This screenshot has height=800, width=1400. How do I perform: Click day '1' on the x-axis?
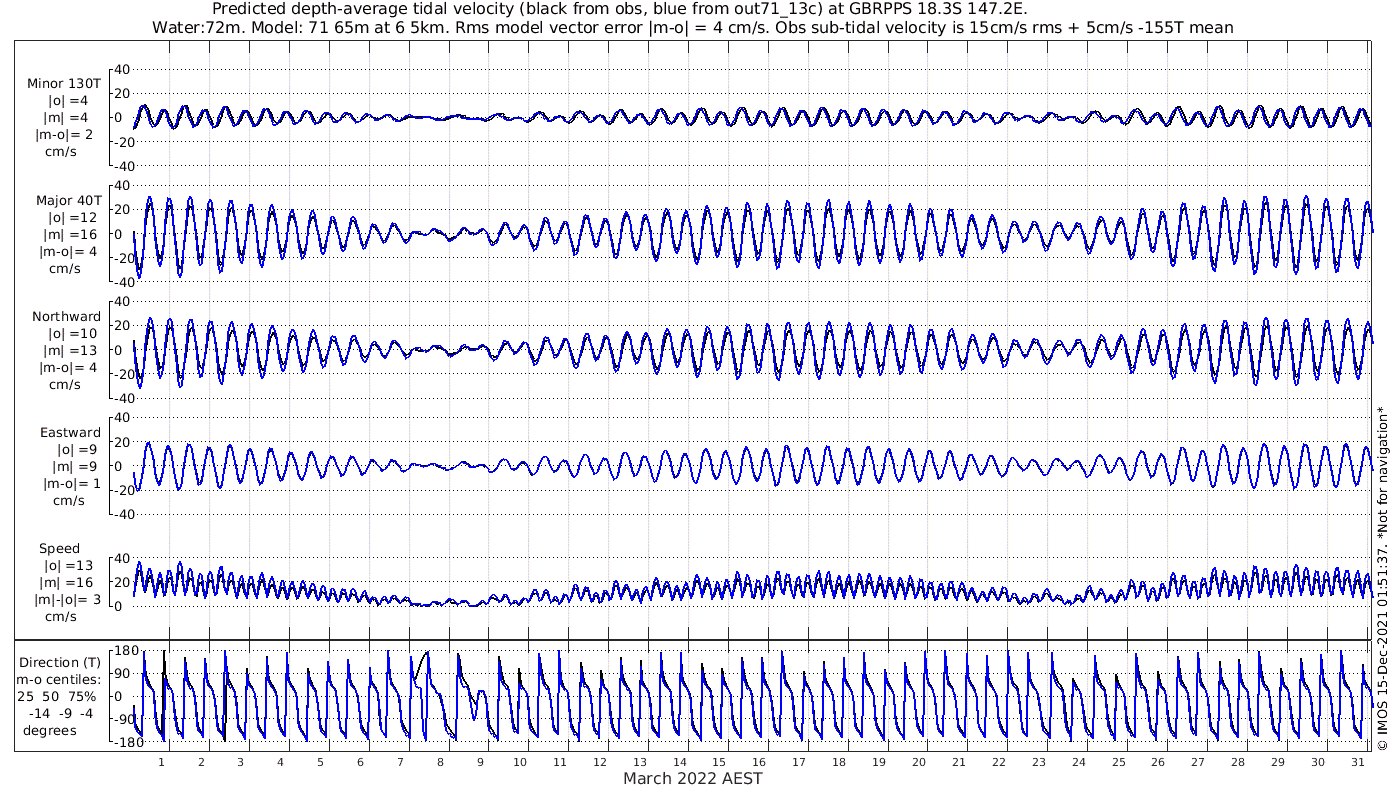point(161,762)
